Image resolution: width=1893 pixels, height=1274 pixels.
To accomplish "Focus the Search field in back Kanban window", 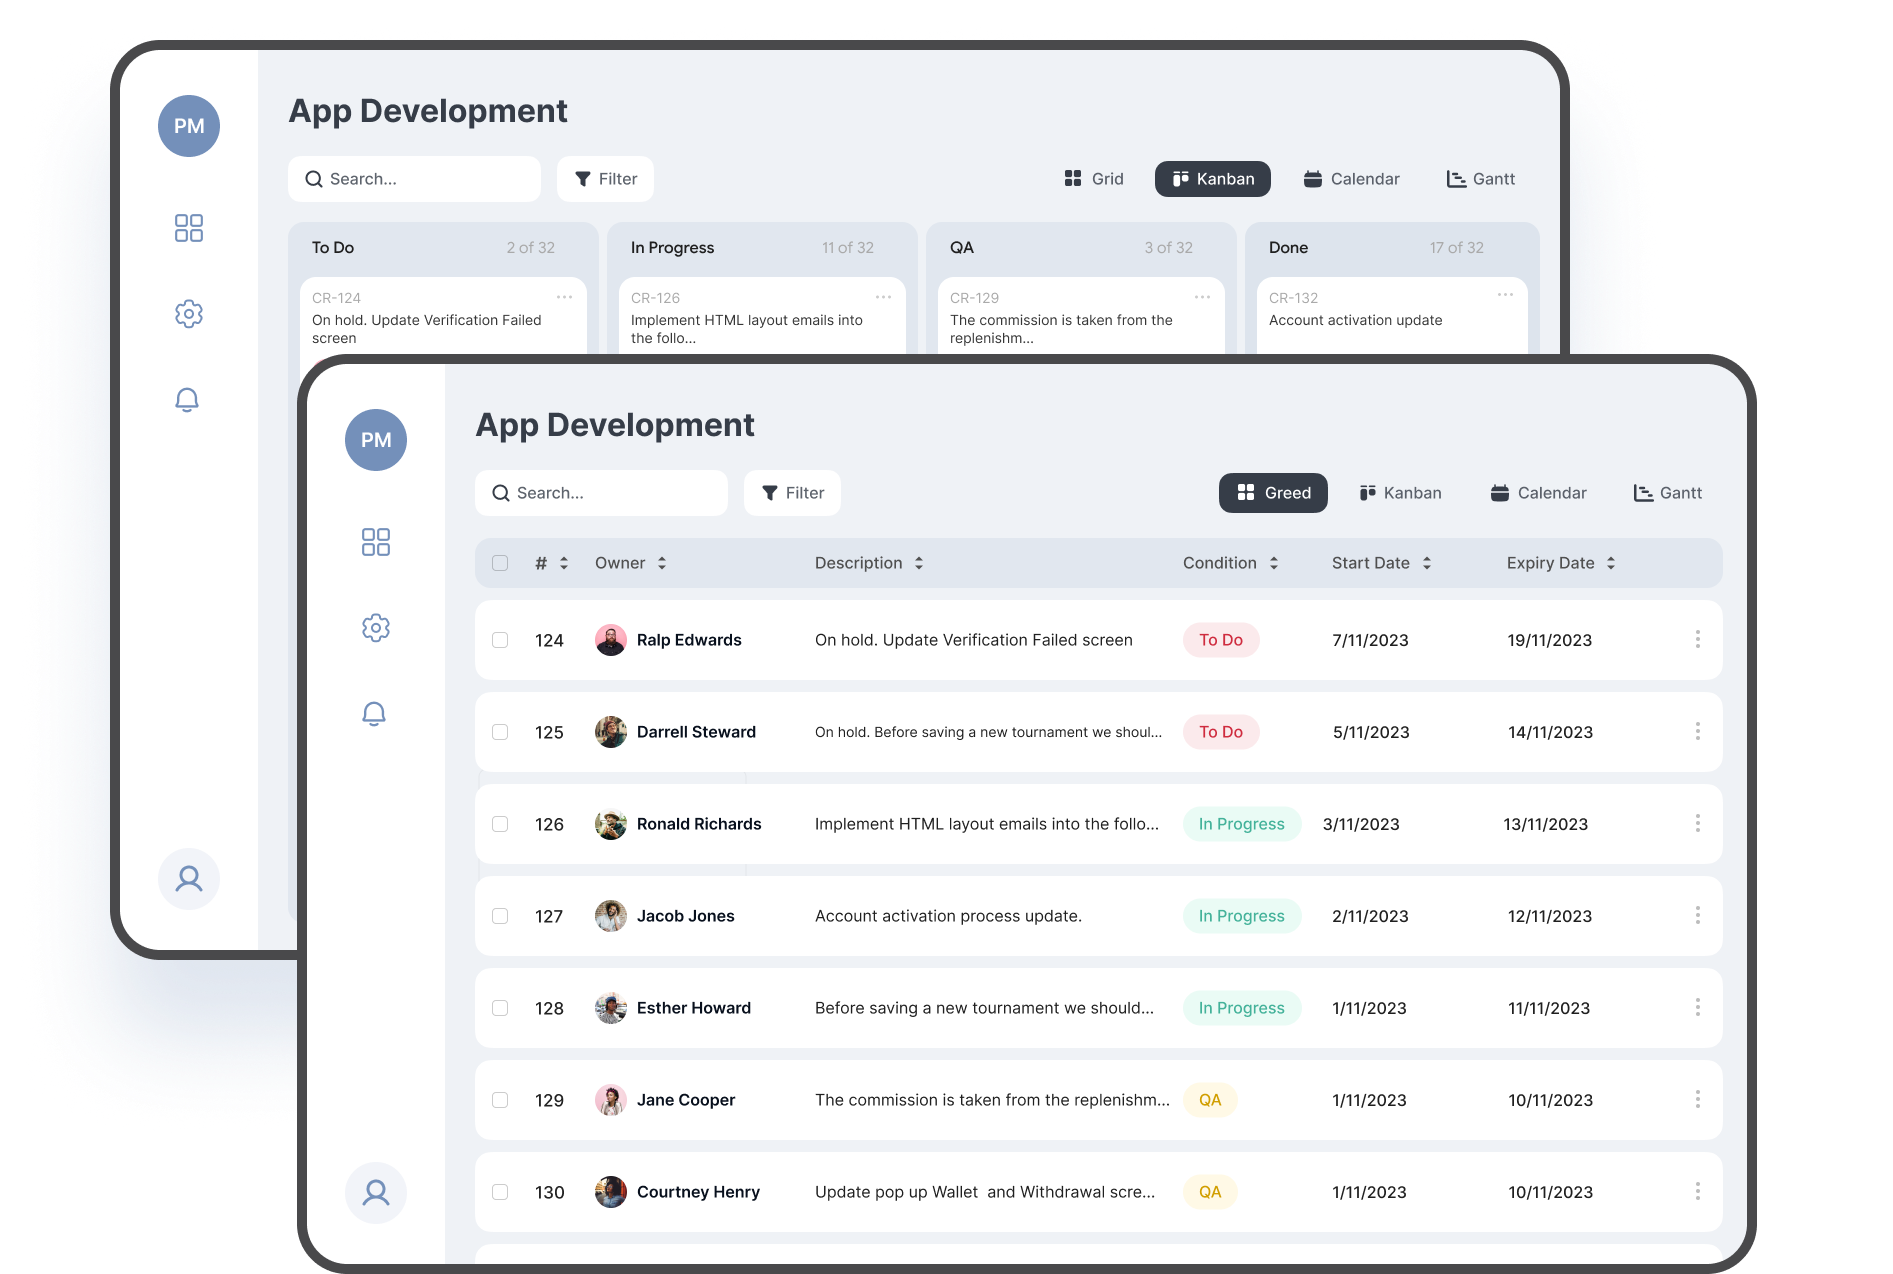I will coord(414,179).
